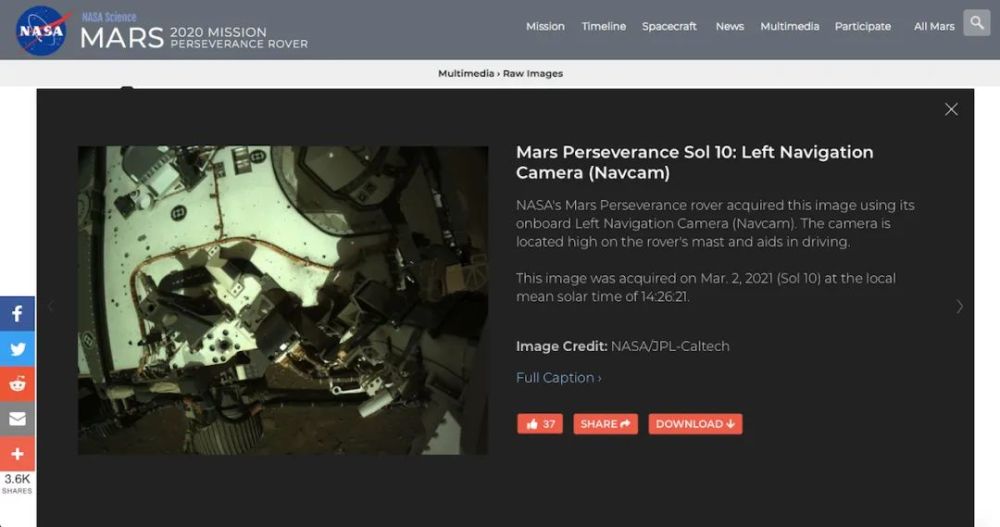Click the image title Mars Perseverance Sol 10
The image size is (1000, 527).
click(x=695, y=162)
